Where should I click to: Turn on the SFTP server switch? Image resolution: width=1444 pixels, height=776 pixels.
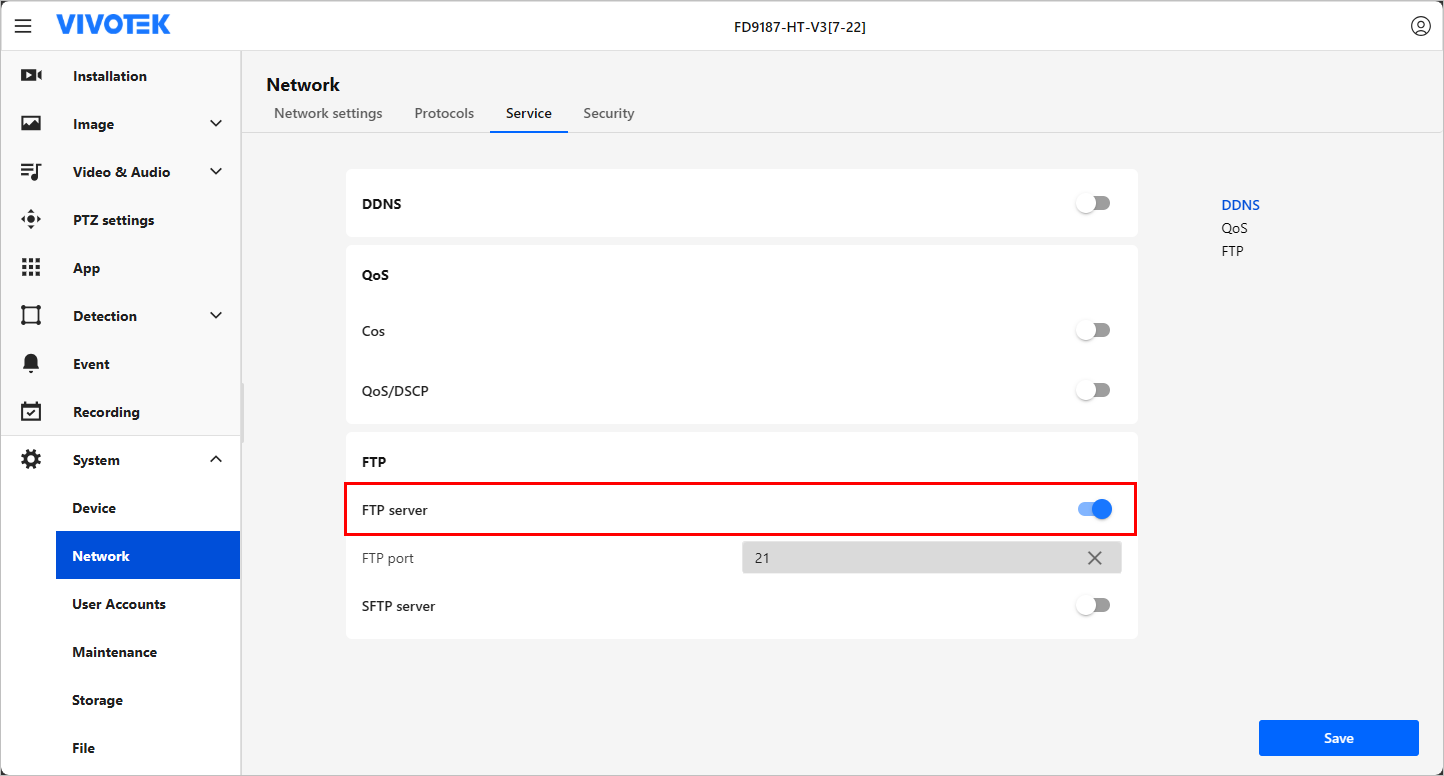pos(1093,605)
